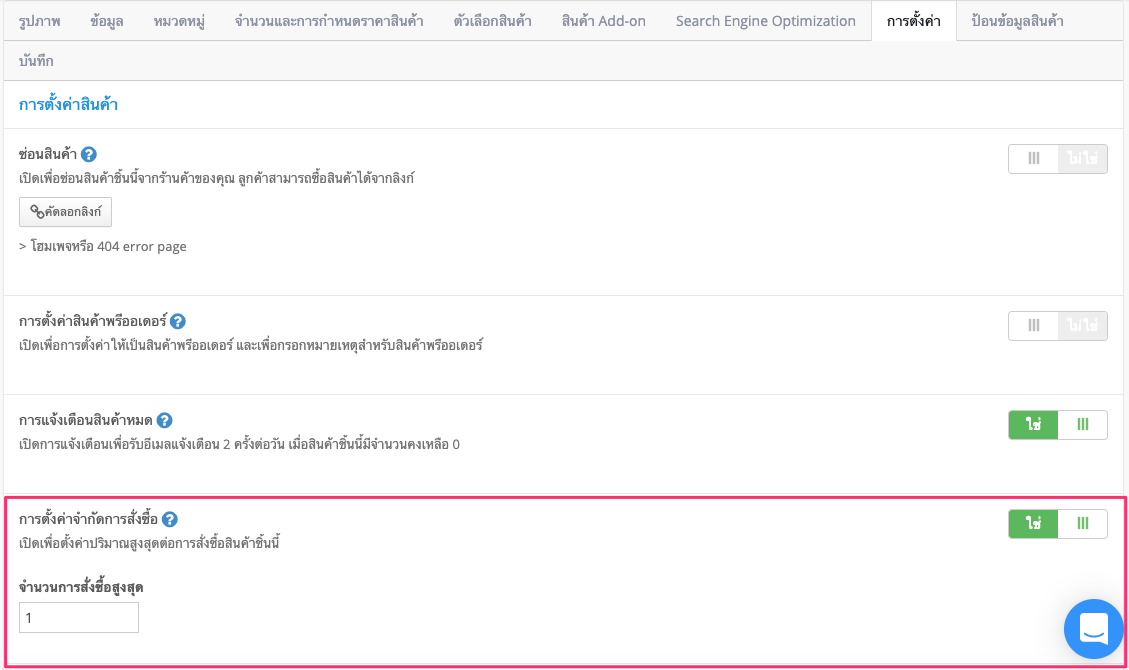
Task: Click the การตั้งค่าสินค้า heading
Action: click(68, 104)
